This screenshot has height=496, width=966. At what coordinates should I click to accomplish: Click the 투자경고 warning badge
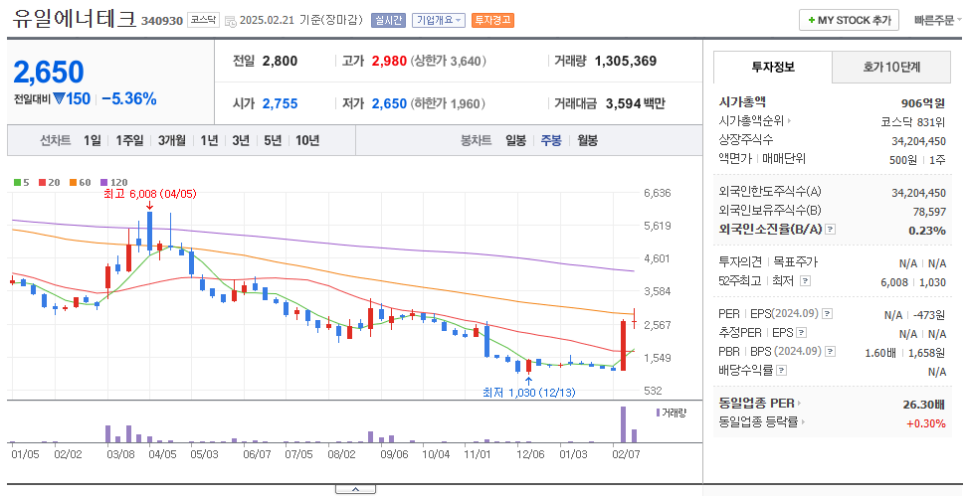coord(493,20)
